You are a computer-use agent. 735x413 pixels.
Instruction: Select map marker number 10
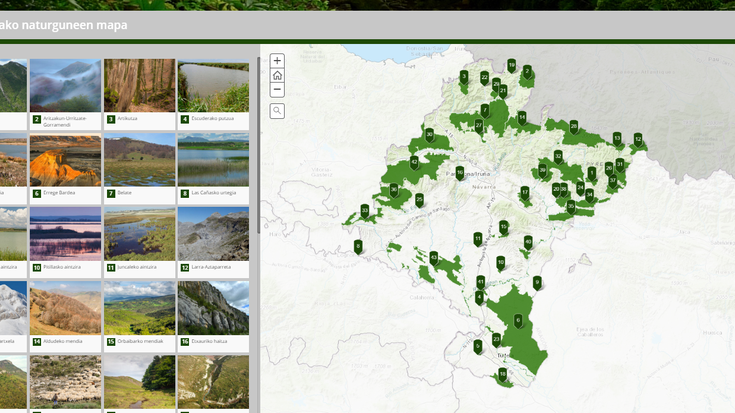click(x=501, y=263)
